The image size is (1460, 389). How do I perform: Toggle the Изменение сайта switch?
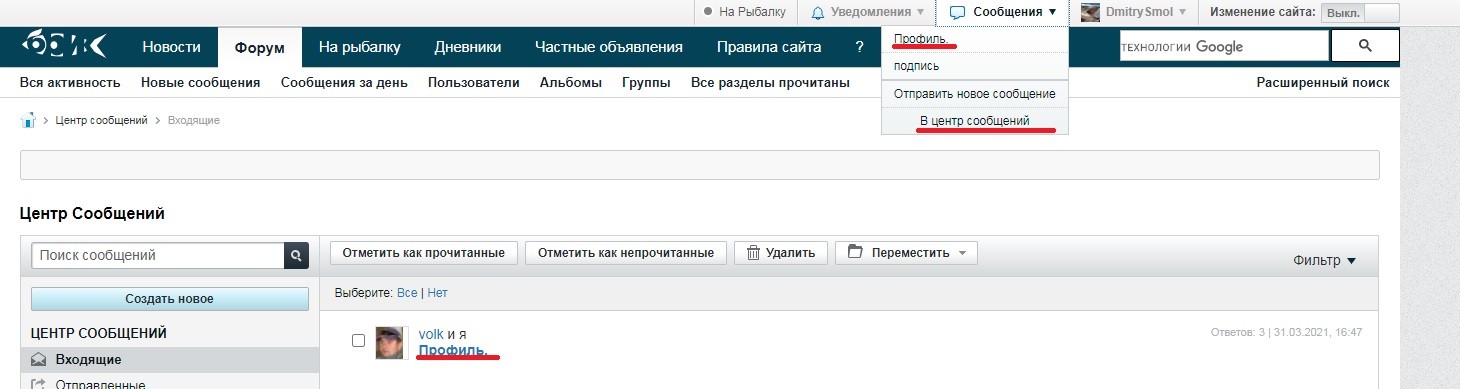1360,13
